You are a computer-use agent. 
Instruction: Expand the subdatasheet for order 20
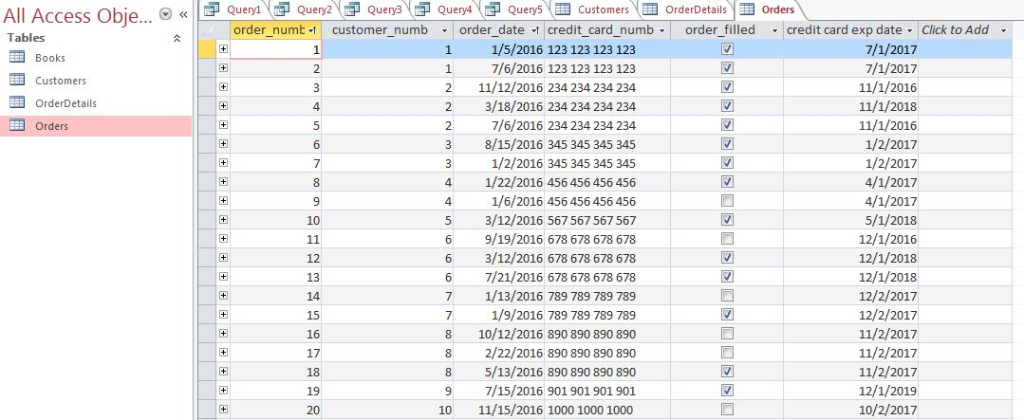(x=223, y=409)
